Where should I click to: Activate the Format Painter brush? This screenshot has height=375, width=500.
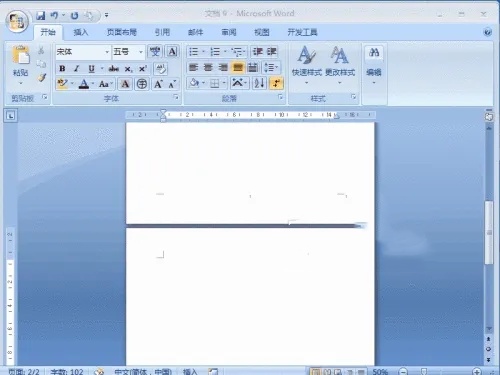[41, 78]
